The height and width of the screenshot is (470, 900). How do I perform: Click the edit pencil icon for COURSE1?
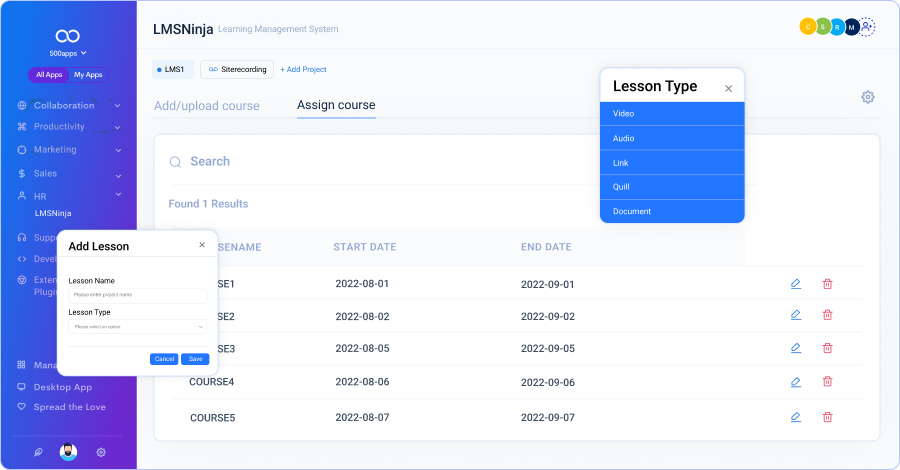point(796,284)
